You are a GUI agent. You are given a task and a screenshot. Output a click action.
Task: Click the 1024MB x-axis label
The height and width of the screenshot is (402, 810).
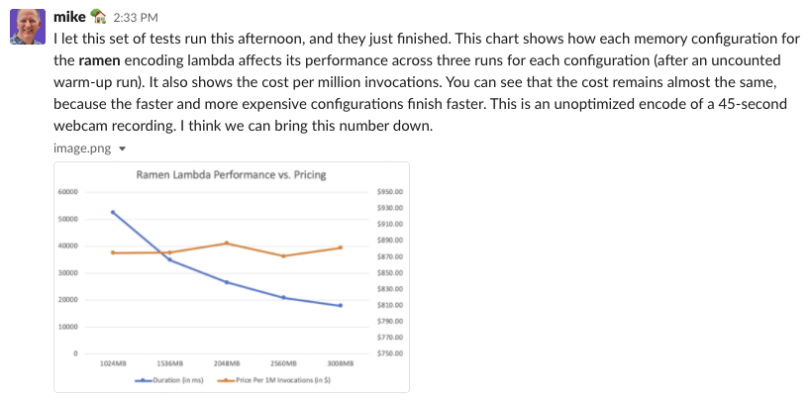click(112, 364)
